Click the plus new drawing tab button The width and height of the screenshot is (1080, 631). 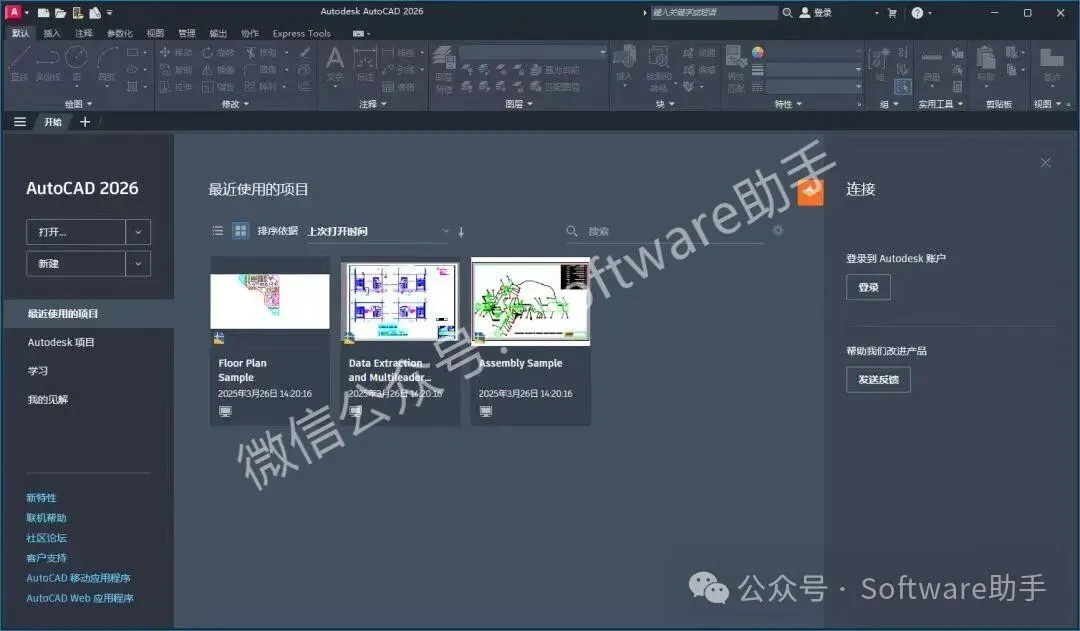coord(85,122)
